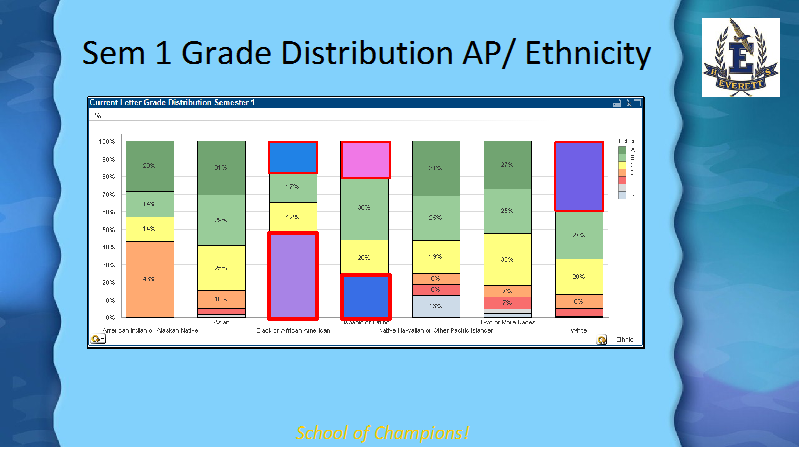Click the 70% value on the vertical axis
The width and height of the screenshot is (800, 450).
click(x=108, y=194)
